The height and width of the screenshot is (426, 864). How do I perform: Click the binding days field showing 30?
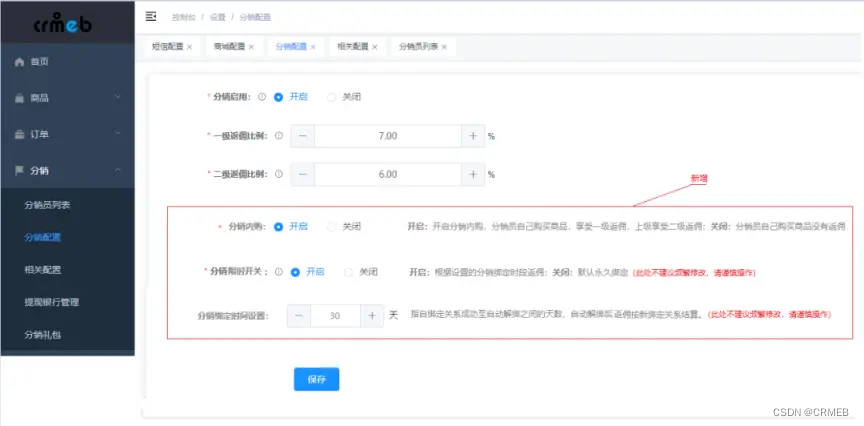tap(336, 316)
